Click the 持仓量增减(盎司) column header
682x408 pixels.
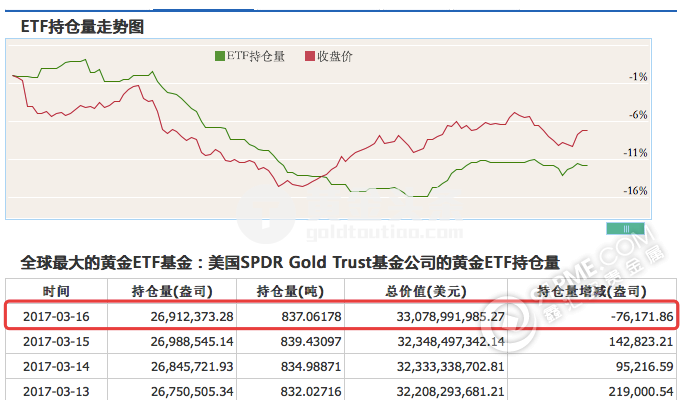point(592,291)
